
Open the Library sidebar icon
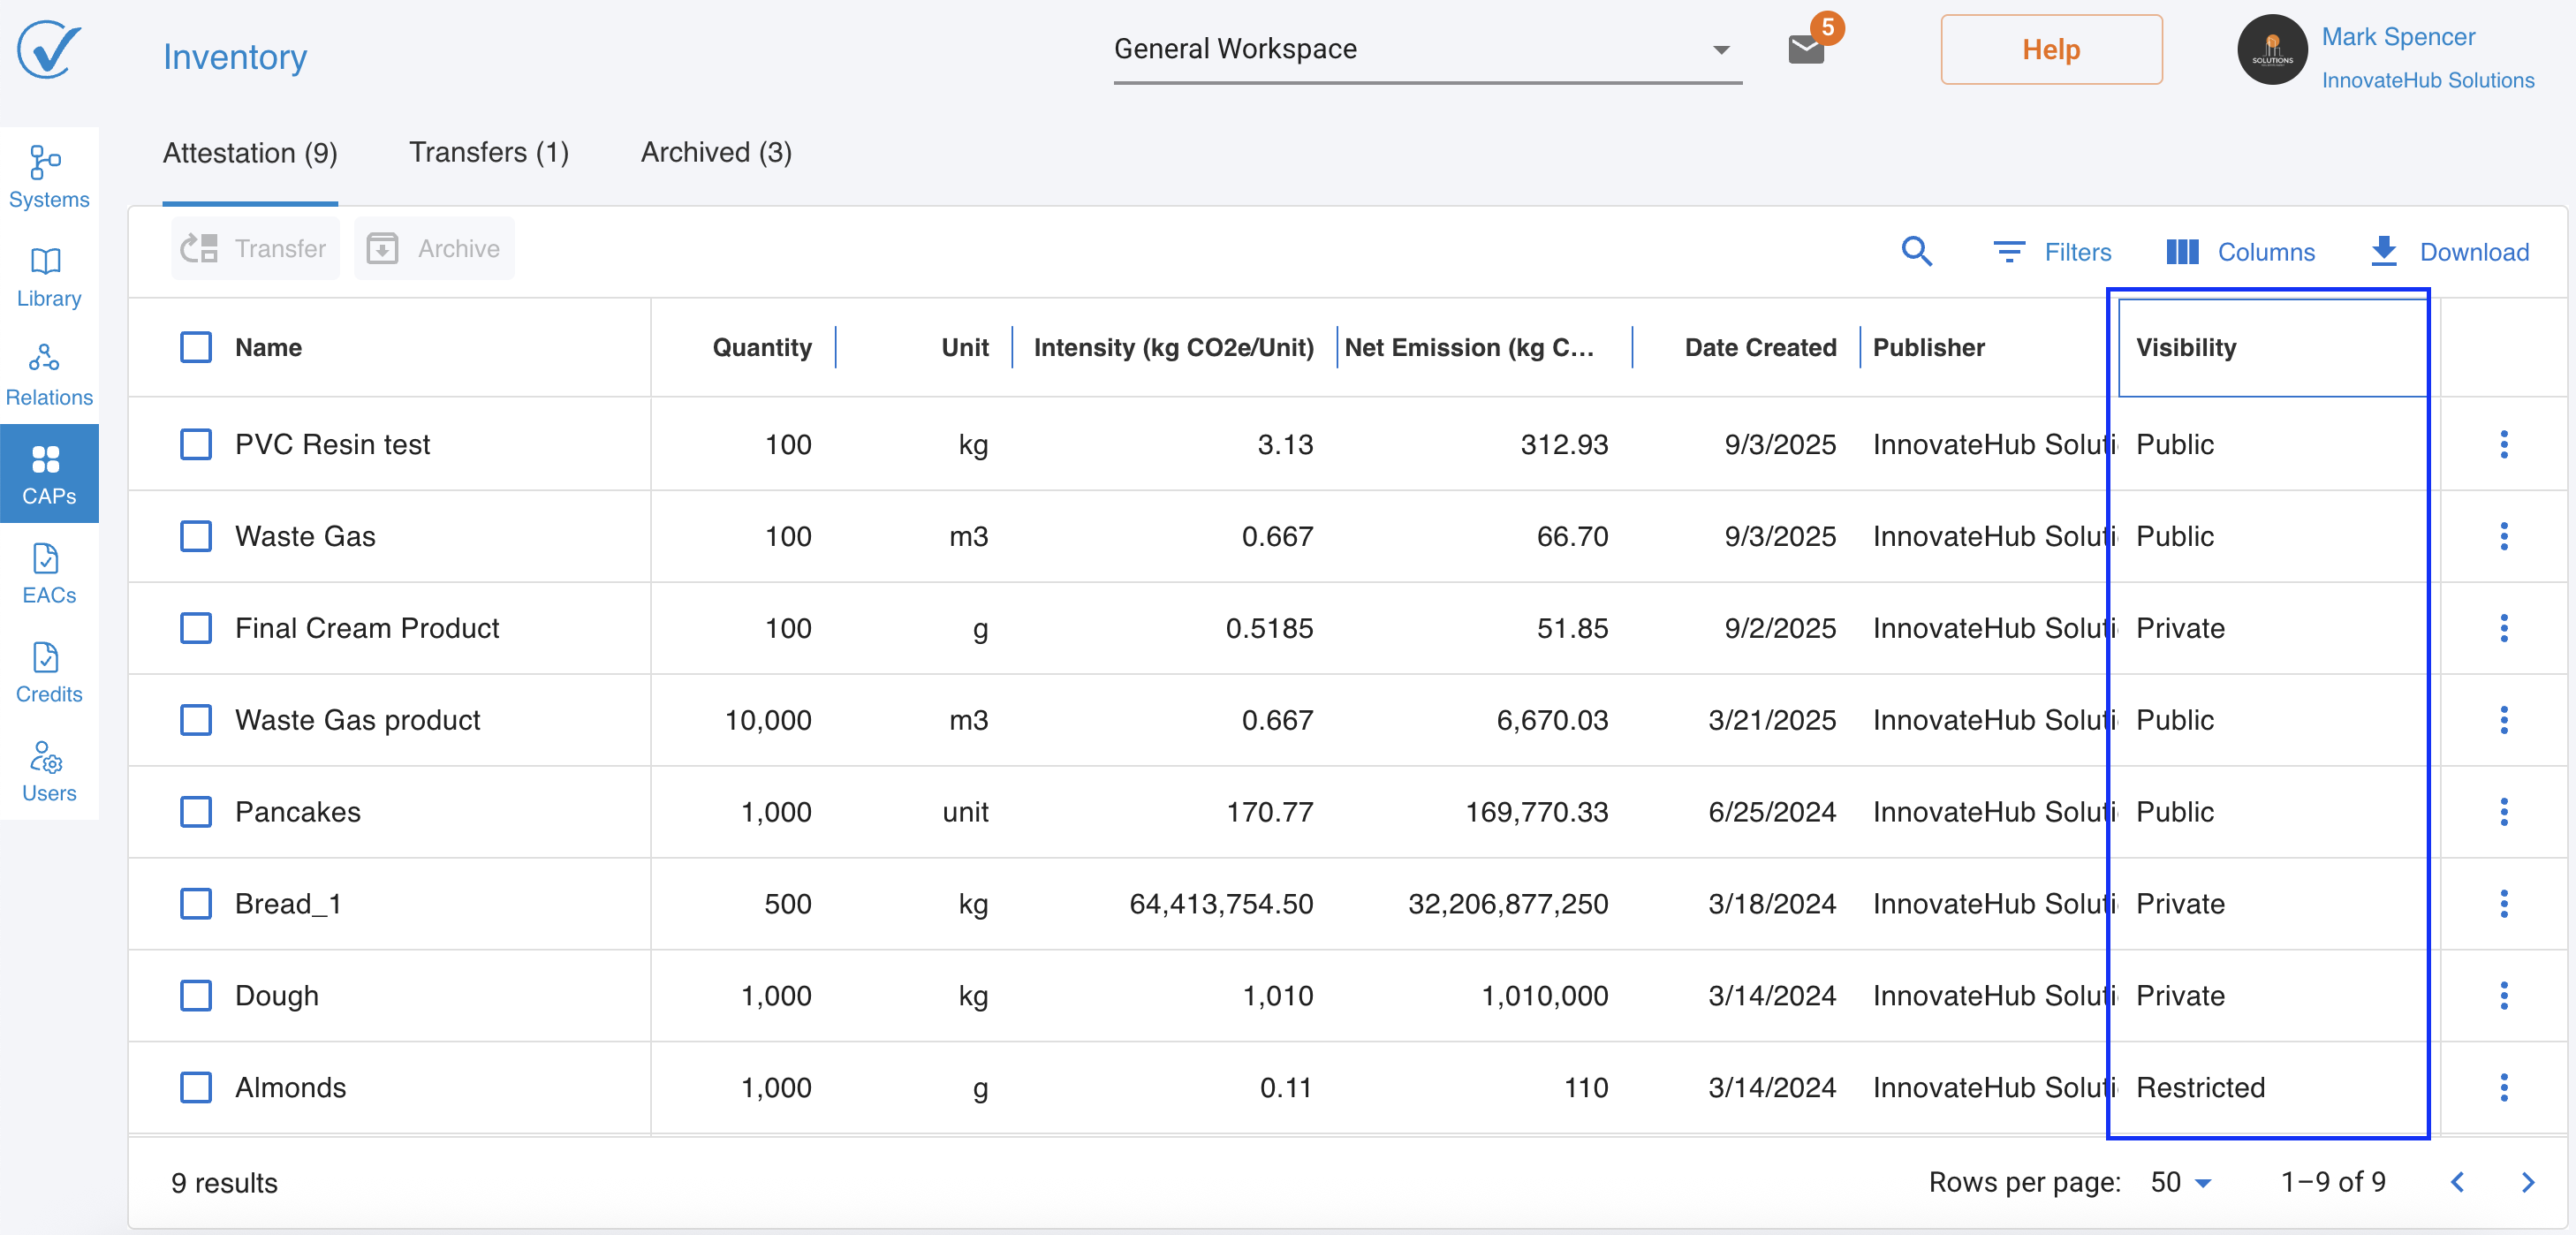[x=48, y=275]
